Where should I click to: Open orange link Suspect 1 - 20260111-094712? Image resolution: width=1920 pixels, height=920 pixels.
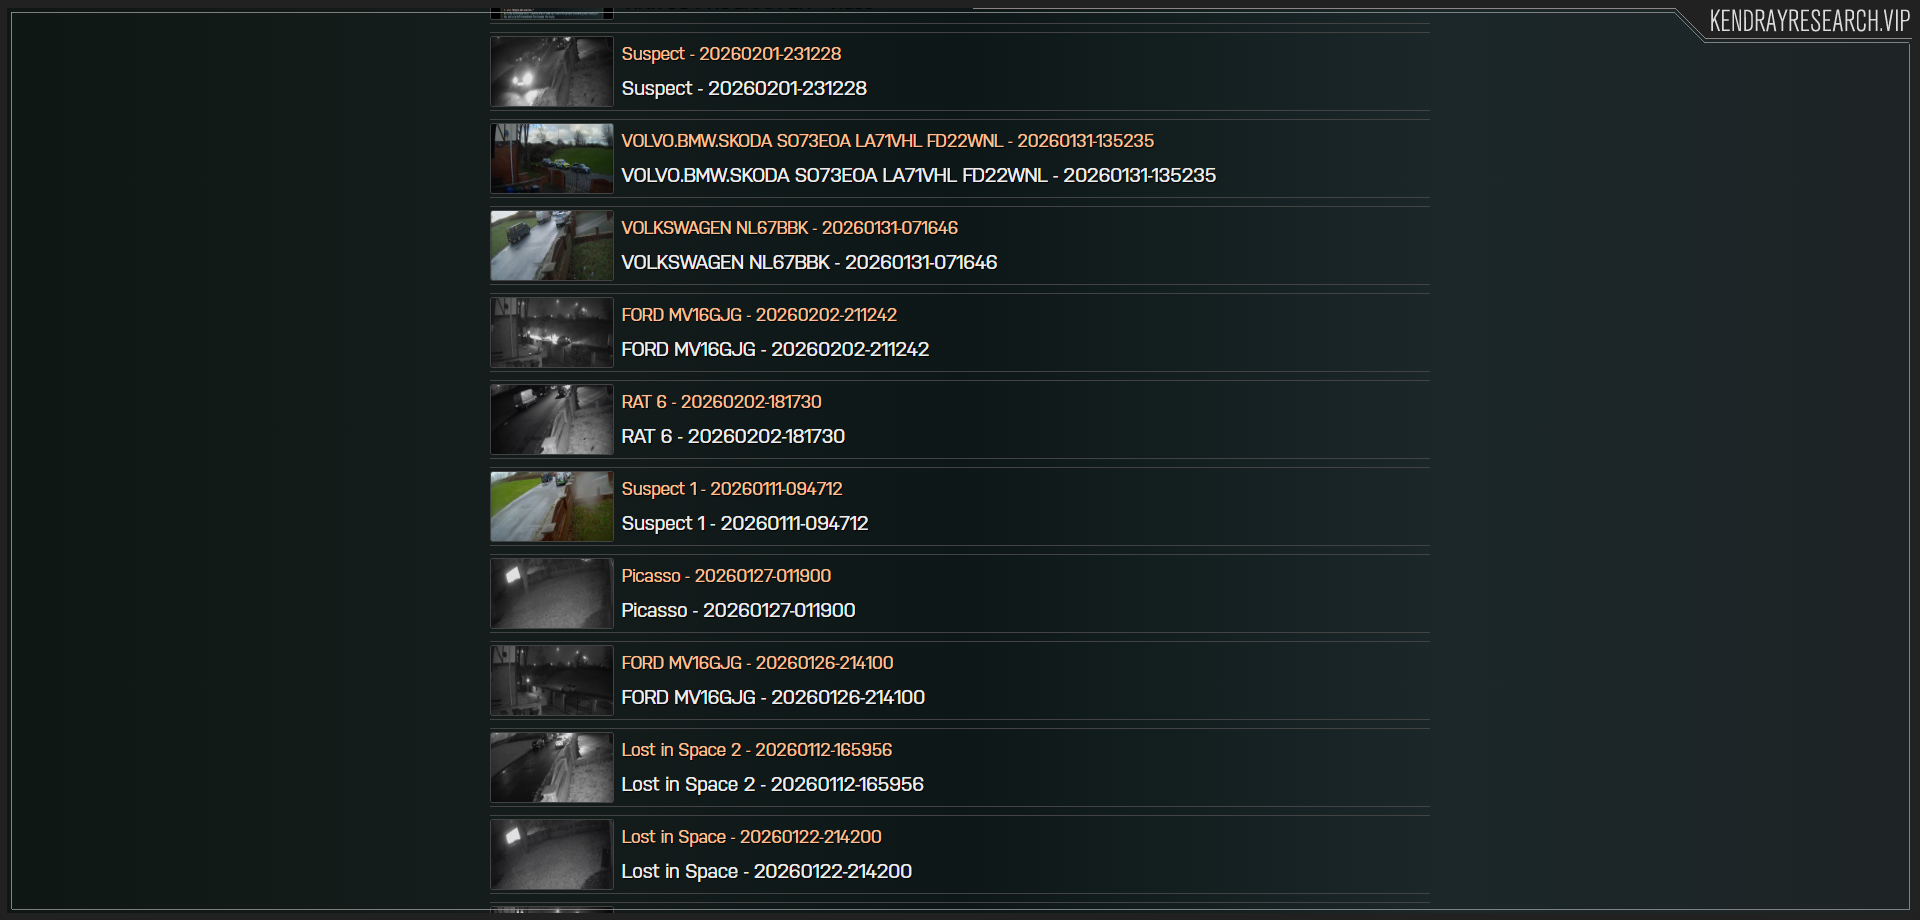[732, 489]
